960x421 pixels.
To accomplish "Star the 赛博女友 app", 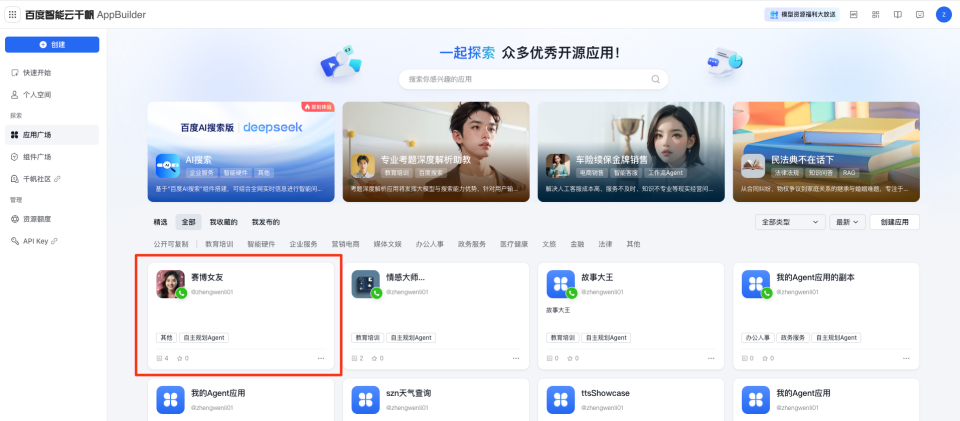I will tap(180, 359).
